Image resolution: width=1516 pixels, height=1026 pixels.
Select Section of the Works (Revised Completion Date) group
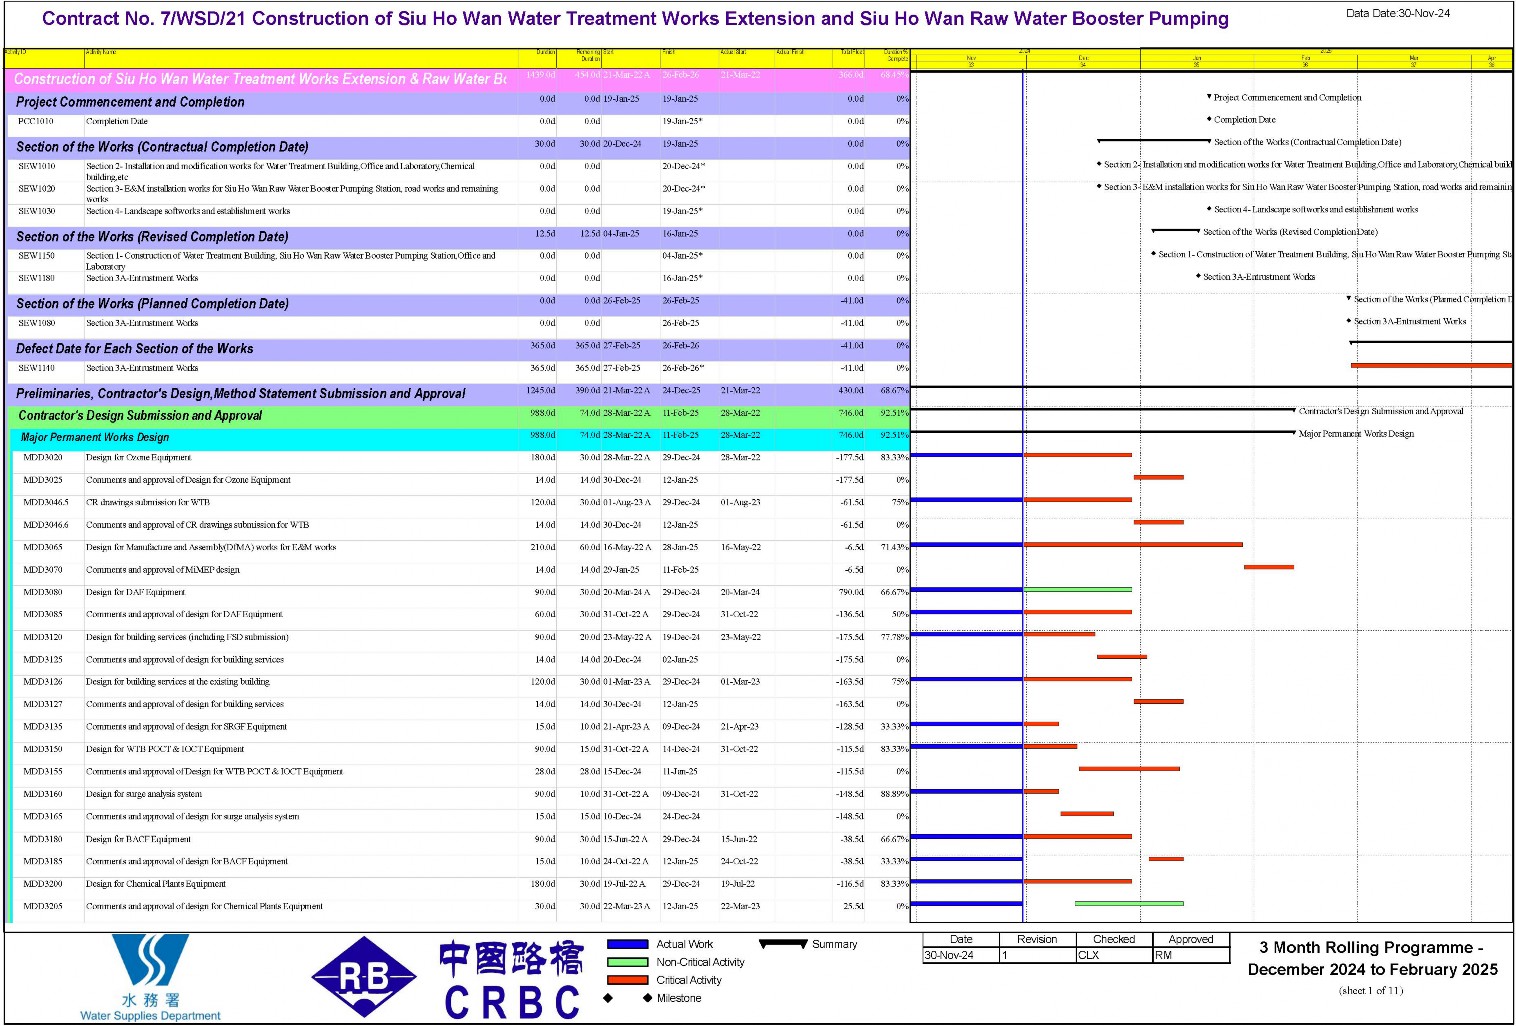tap(459, 237)
